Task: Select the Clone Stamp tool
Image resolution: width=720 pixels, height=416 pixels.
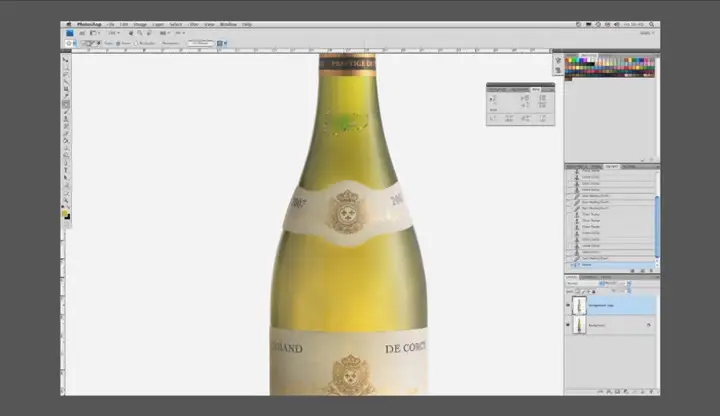Action: point(66,119)
